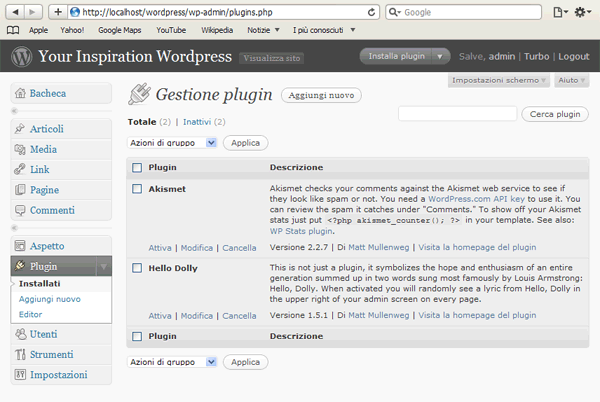Viewport: 600px width, 402px height.
Task: Click the Articoli pin icon
Action: (x=20, y=129)
